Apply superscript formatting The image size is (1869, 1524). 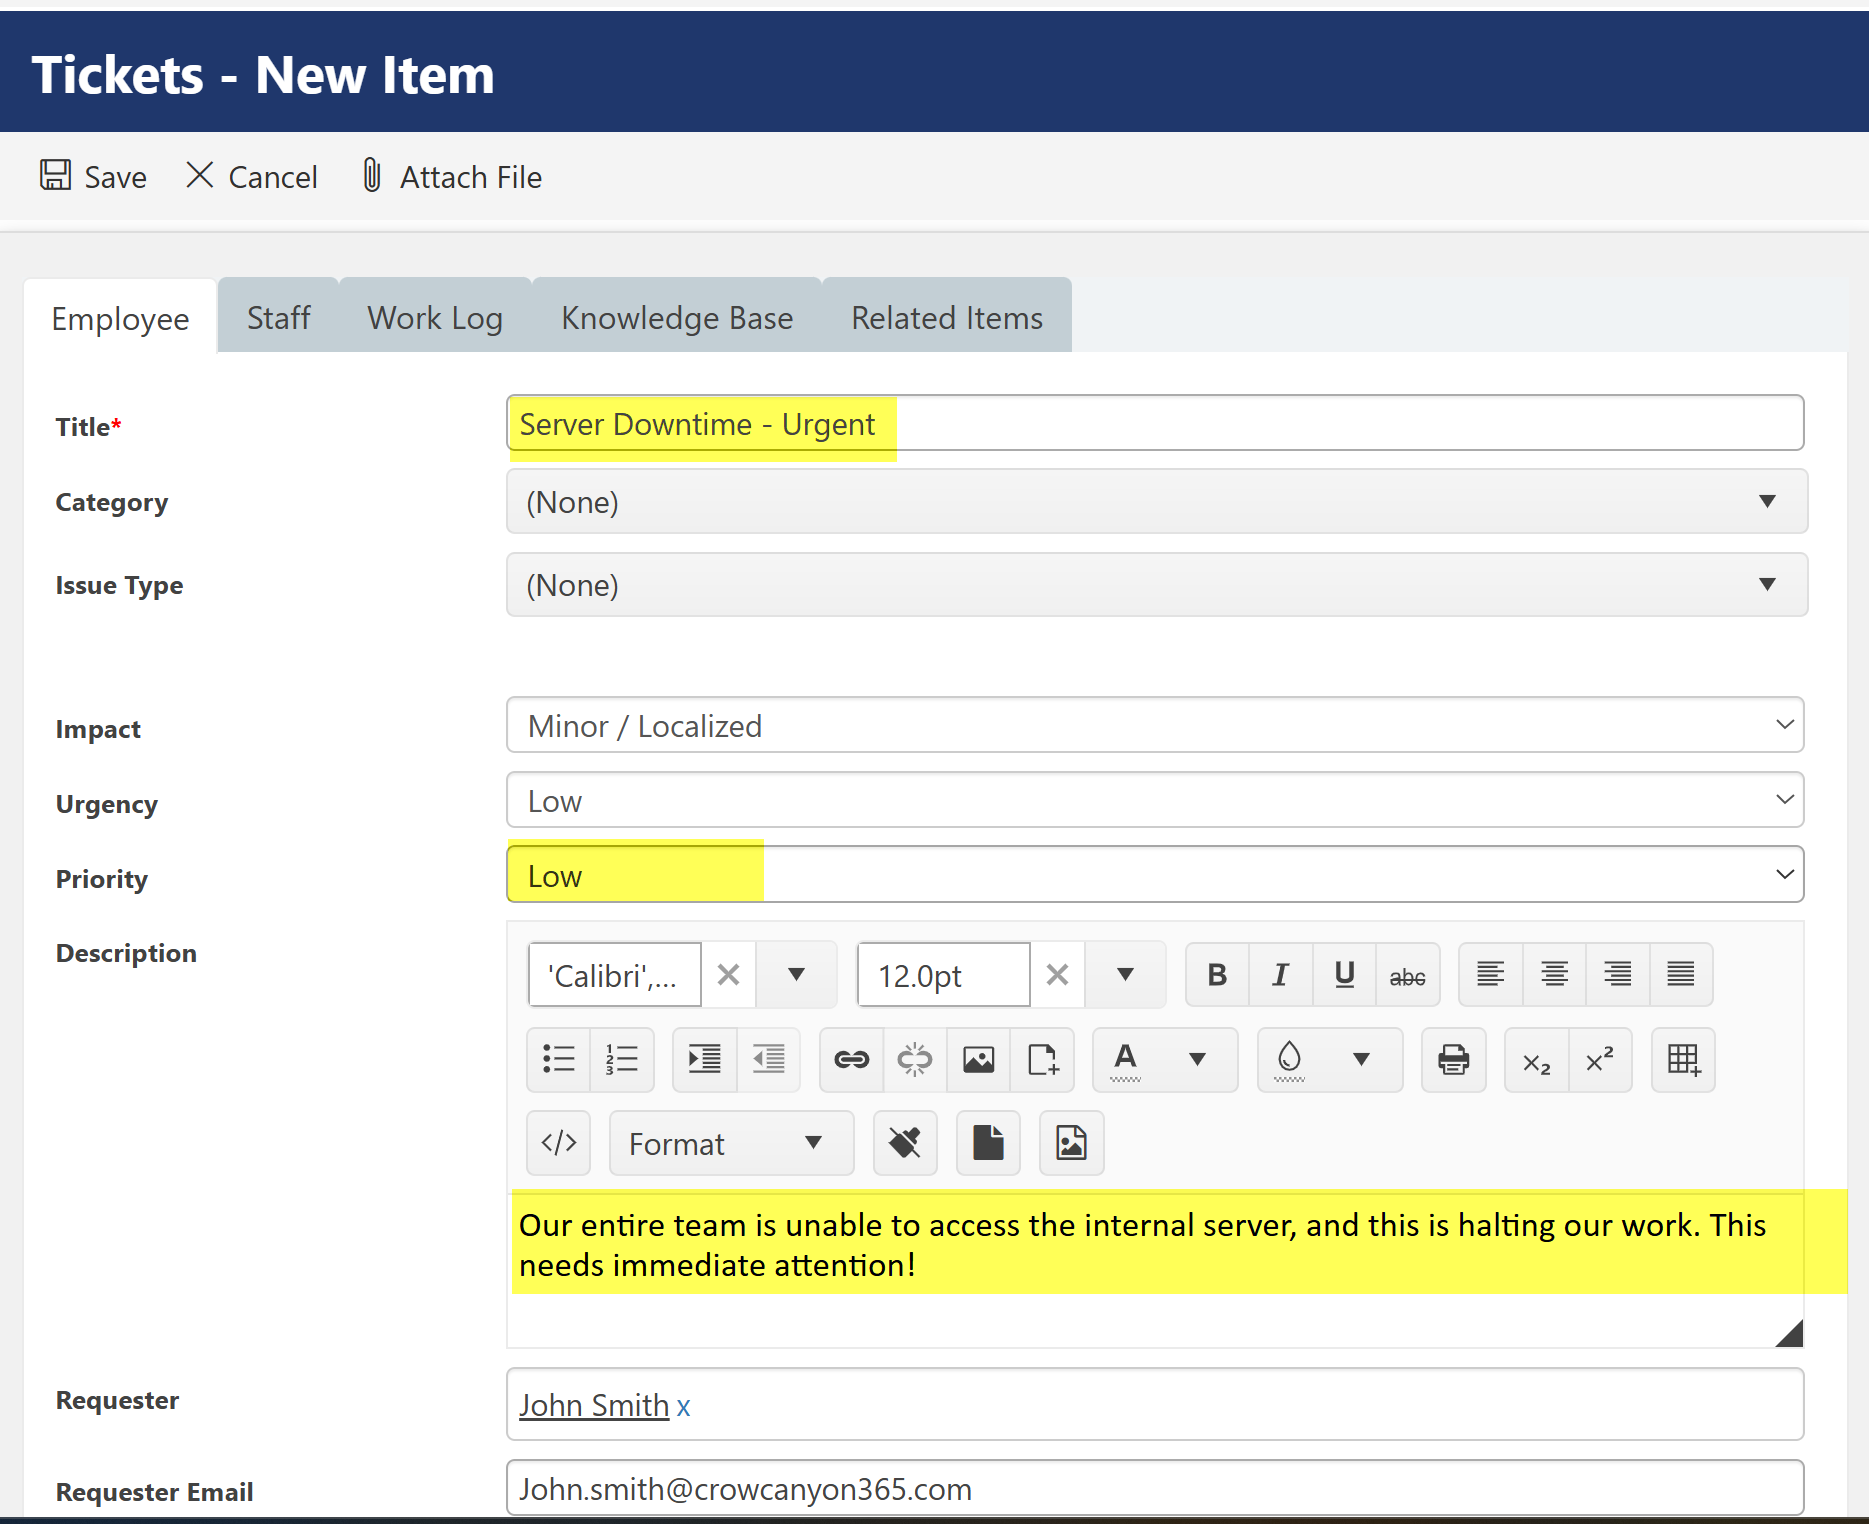coord(1600,1060)
